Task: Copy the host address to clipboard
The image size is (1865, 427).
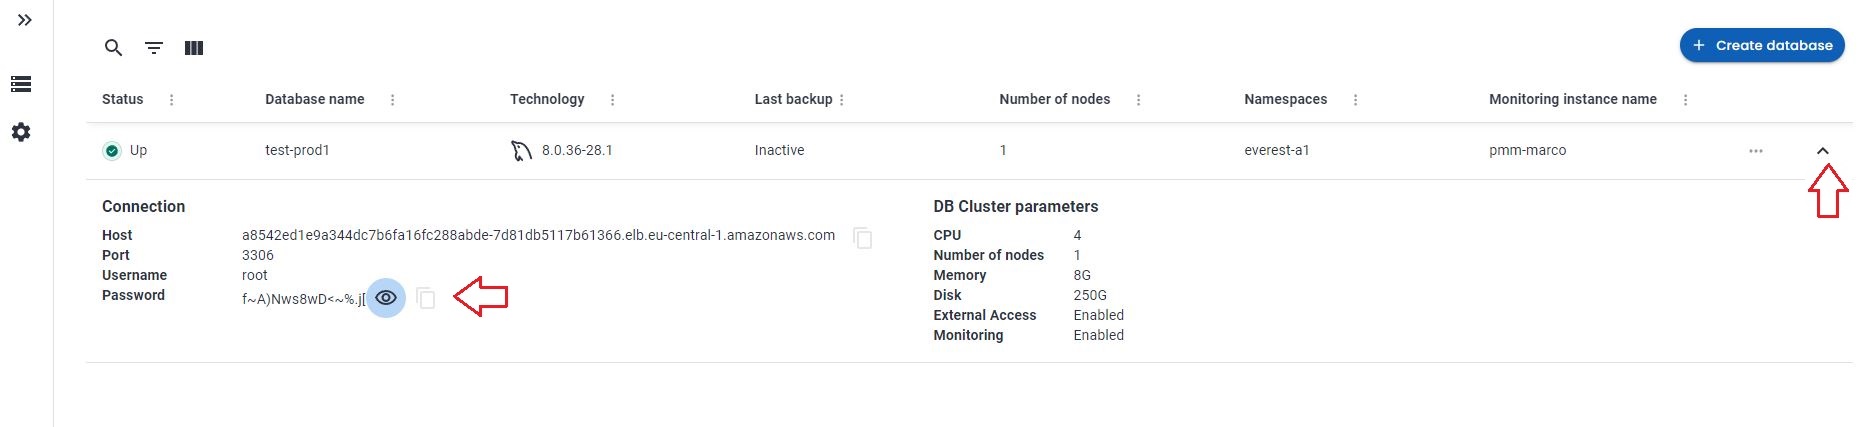Action: pos(862,238)
